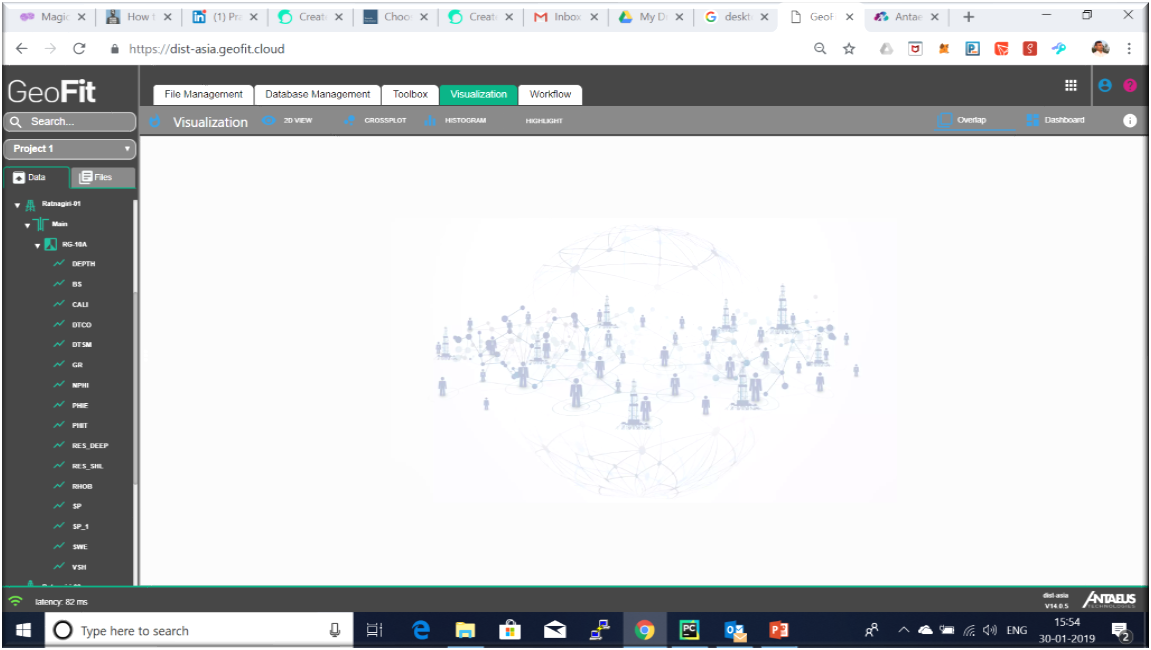This screenshot has width=1151, height=650.
Task: Switch to the Files panel tab
Action: pos(103,177)
